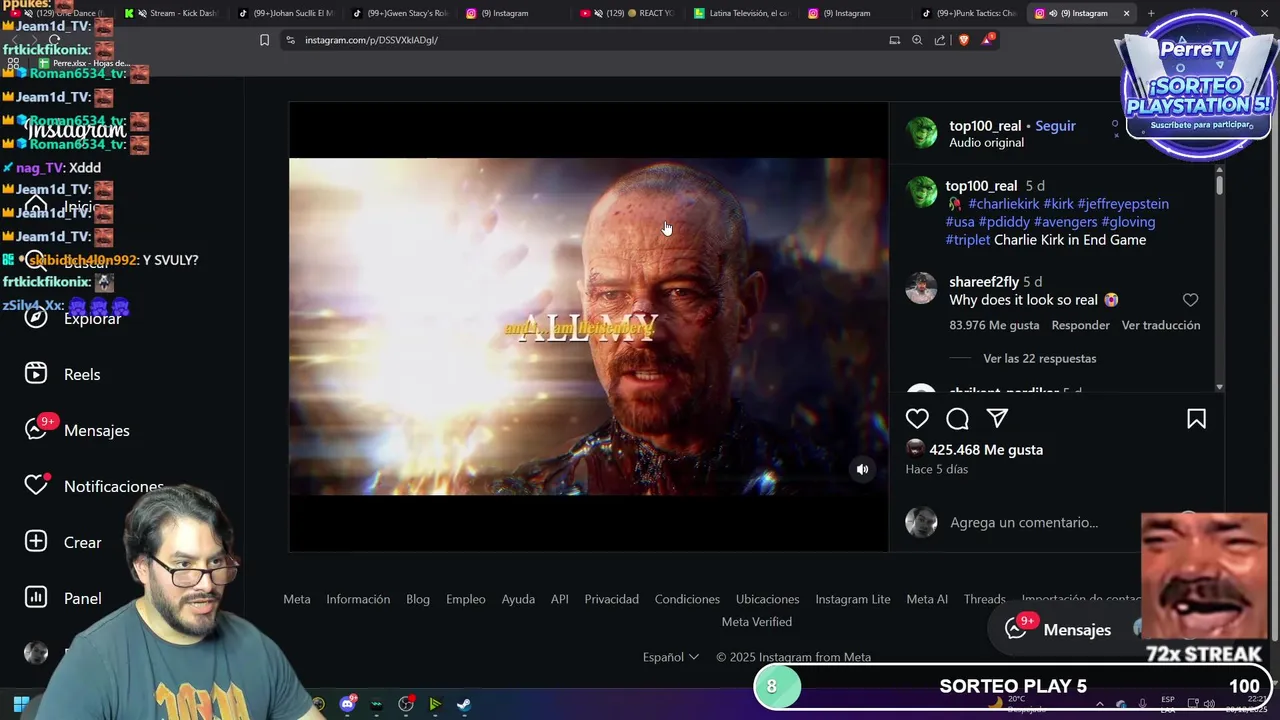Like the post with the heart icon
This screenshot has height=720, width=1280.
917,419
